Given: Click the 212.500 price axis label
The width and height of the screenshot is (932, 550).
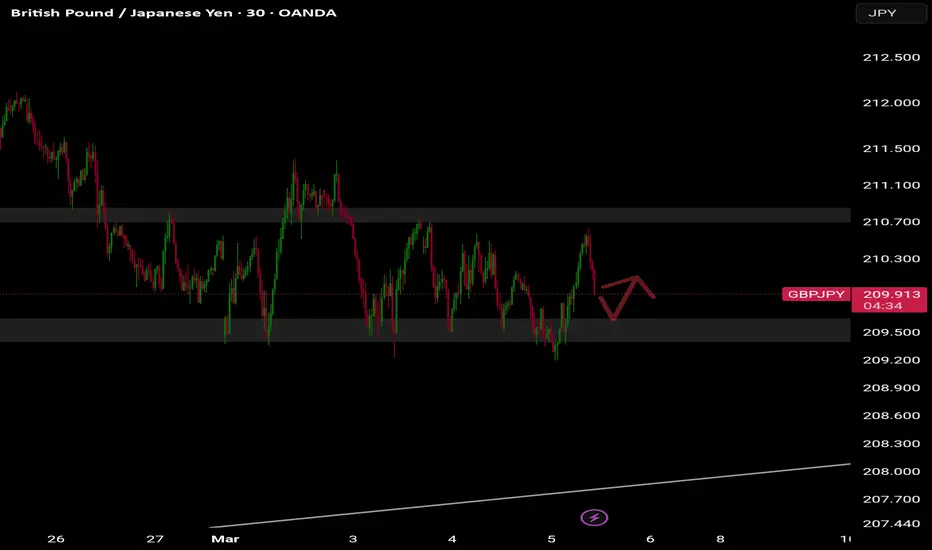Looking at the screenshot, I should pyautogui.click(x=891, y=58).
